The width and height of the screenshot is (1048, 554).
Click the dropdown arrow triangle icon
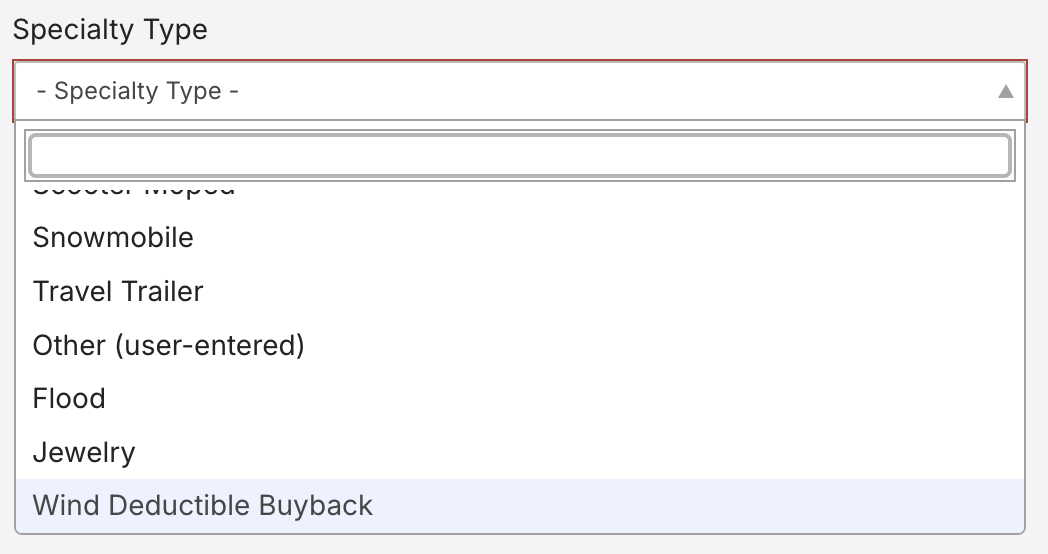[x=1006, y=92]
